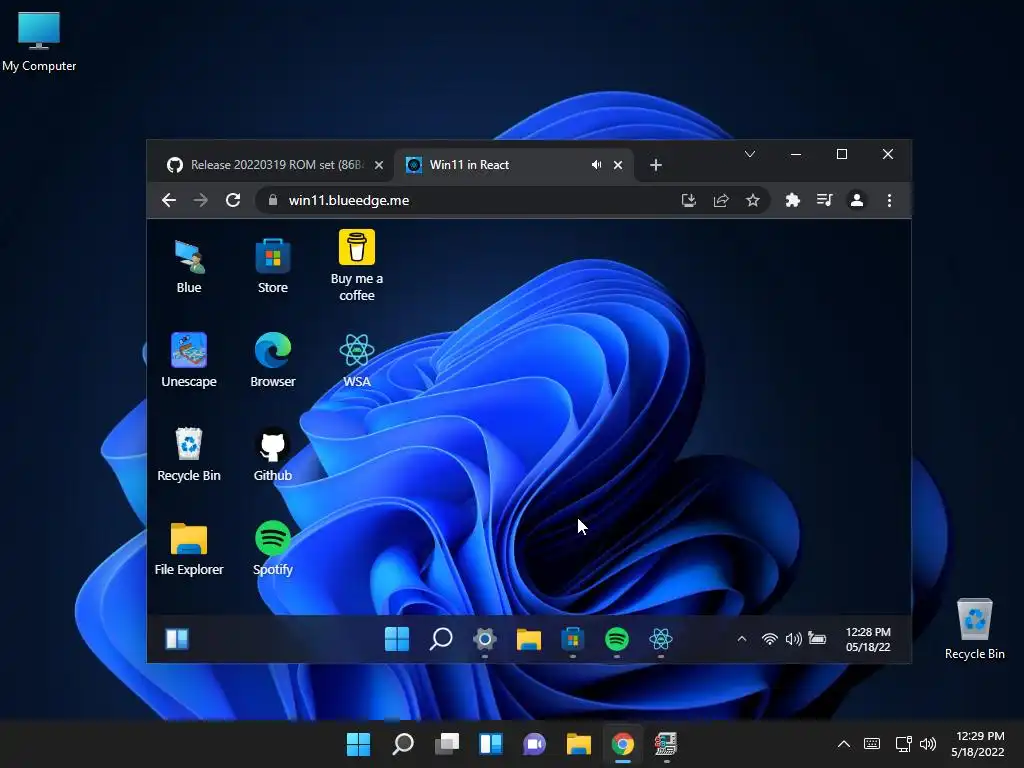This screenshot has width=1024, height=768.
Task: Open the Buy me a coffee icon
Action: pyautogui.click(x=357, y=266)
